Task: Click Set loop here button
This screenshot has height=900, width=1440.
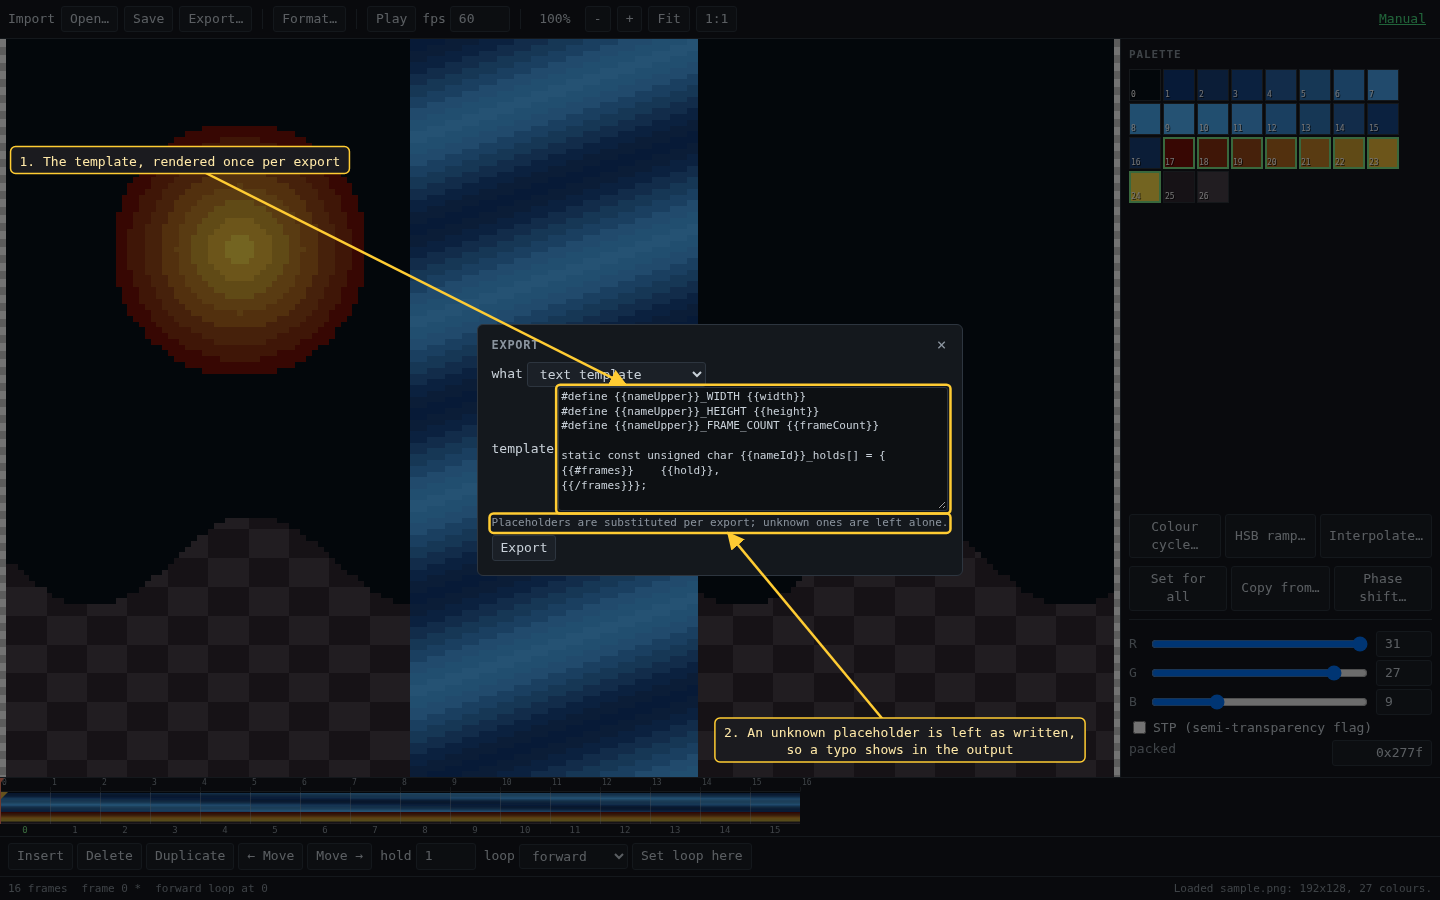Action: [x=692, y=856]
